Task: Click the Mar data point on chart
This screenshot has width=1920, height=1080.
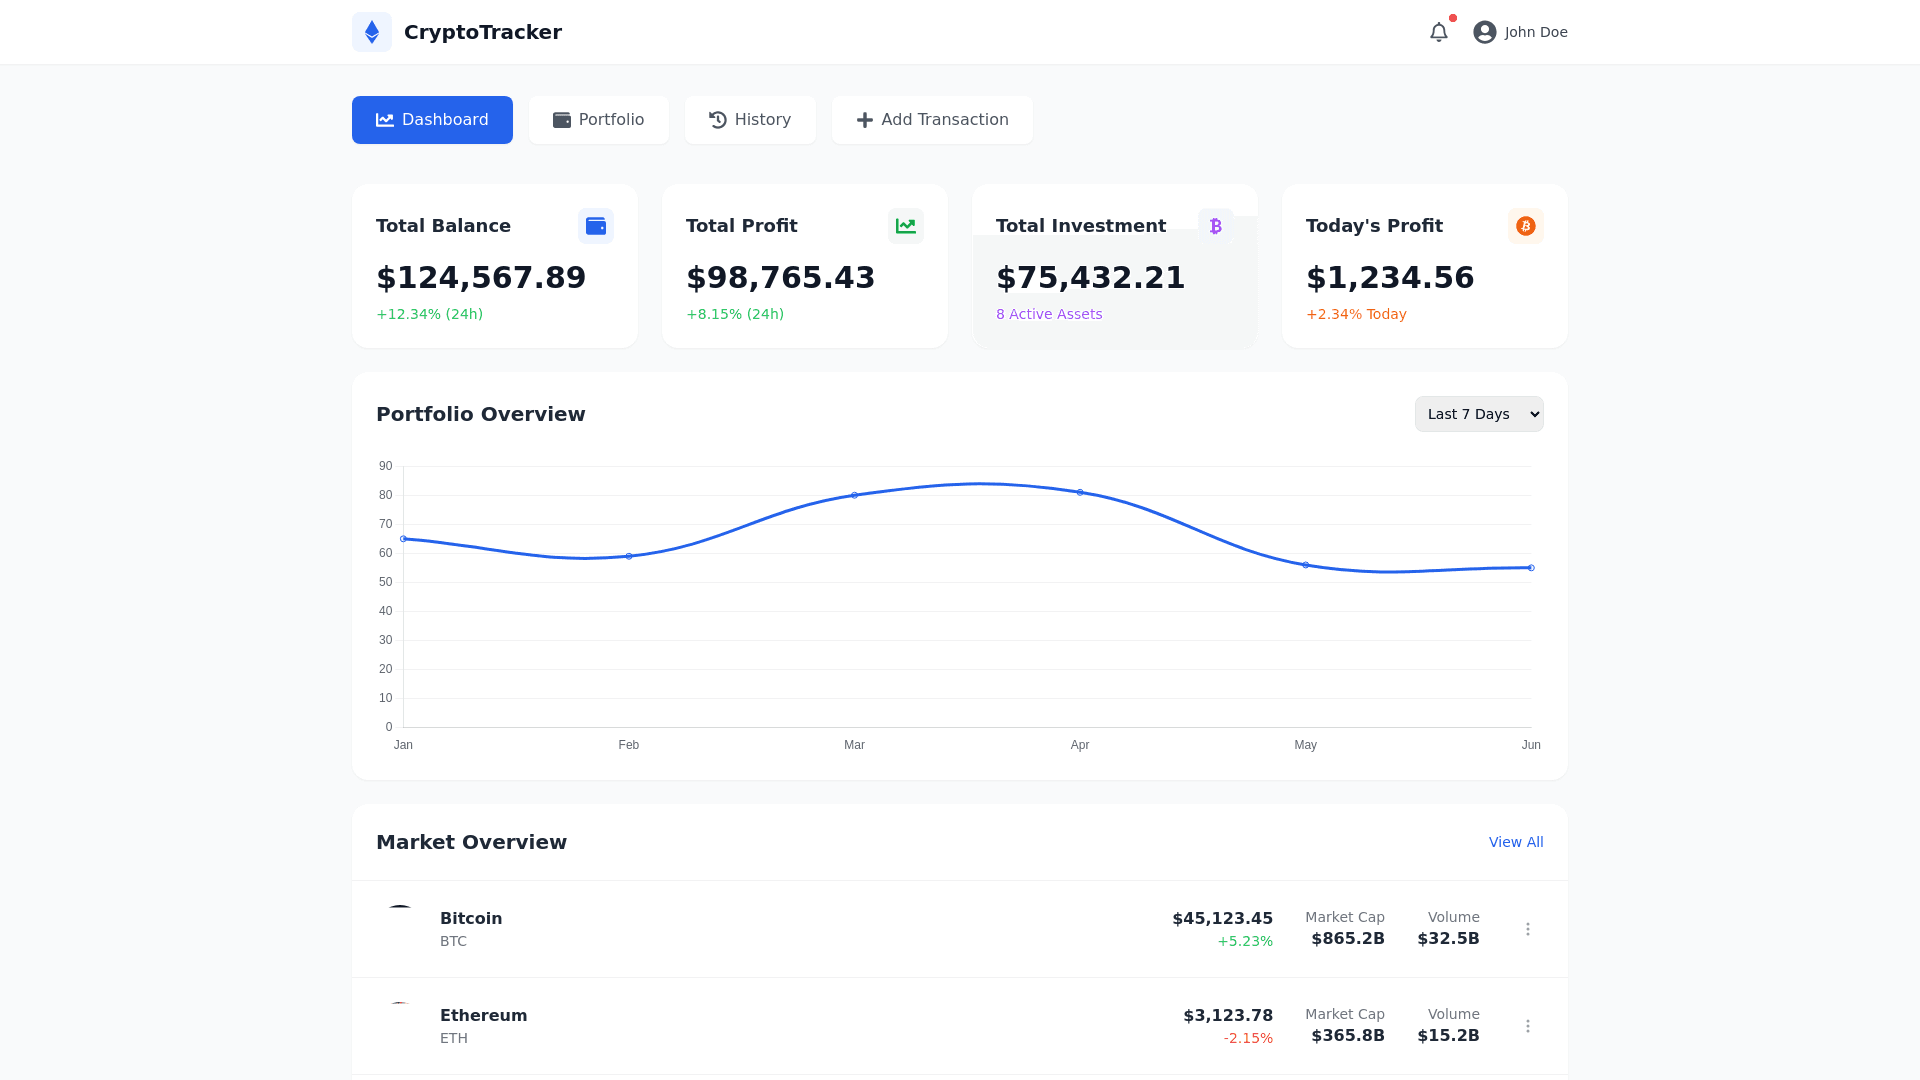Action: [854, 495]
